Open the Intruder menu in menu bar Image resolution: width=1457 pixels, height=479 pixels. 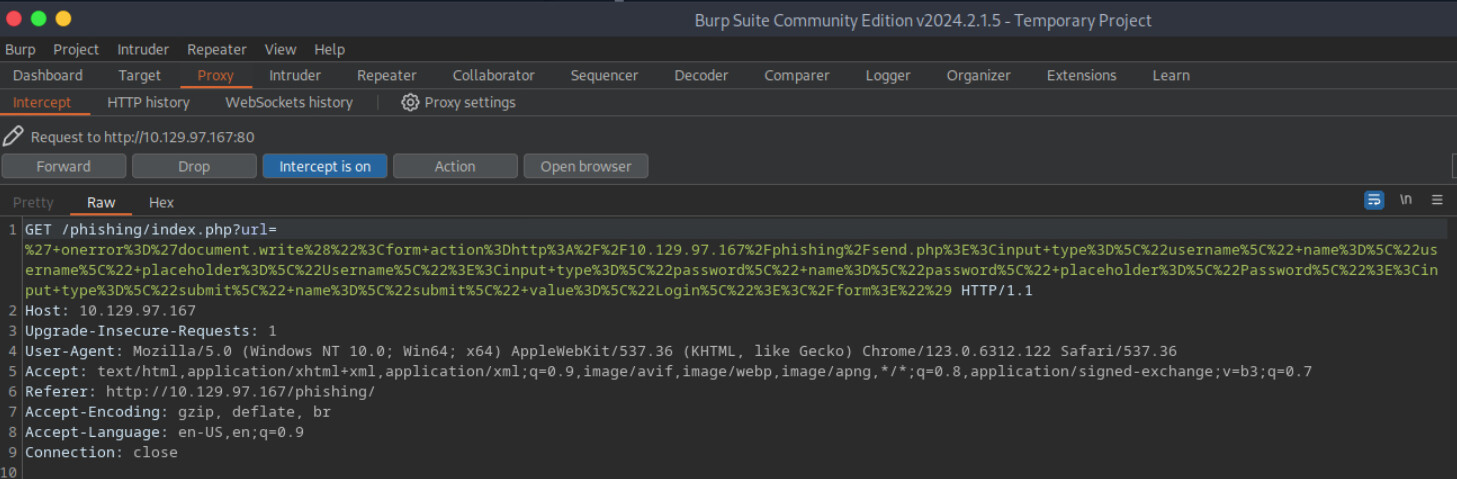point(143,49)
